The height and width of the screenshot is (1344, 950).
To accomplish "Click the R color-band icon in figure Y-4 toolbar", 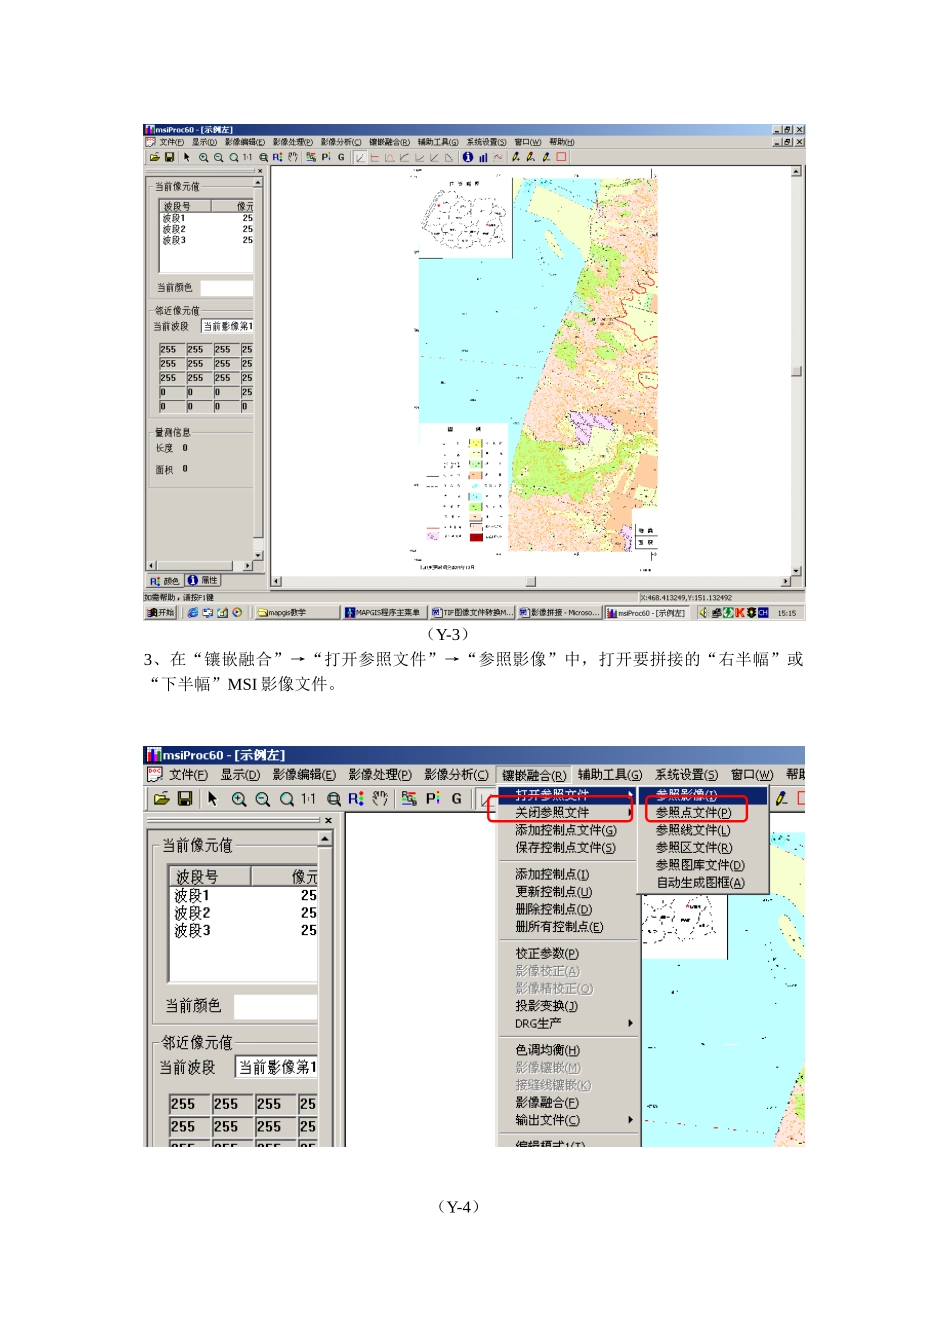I will 356,799.
